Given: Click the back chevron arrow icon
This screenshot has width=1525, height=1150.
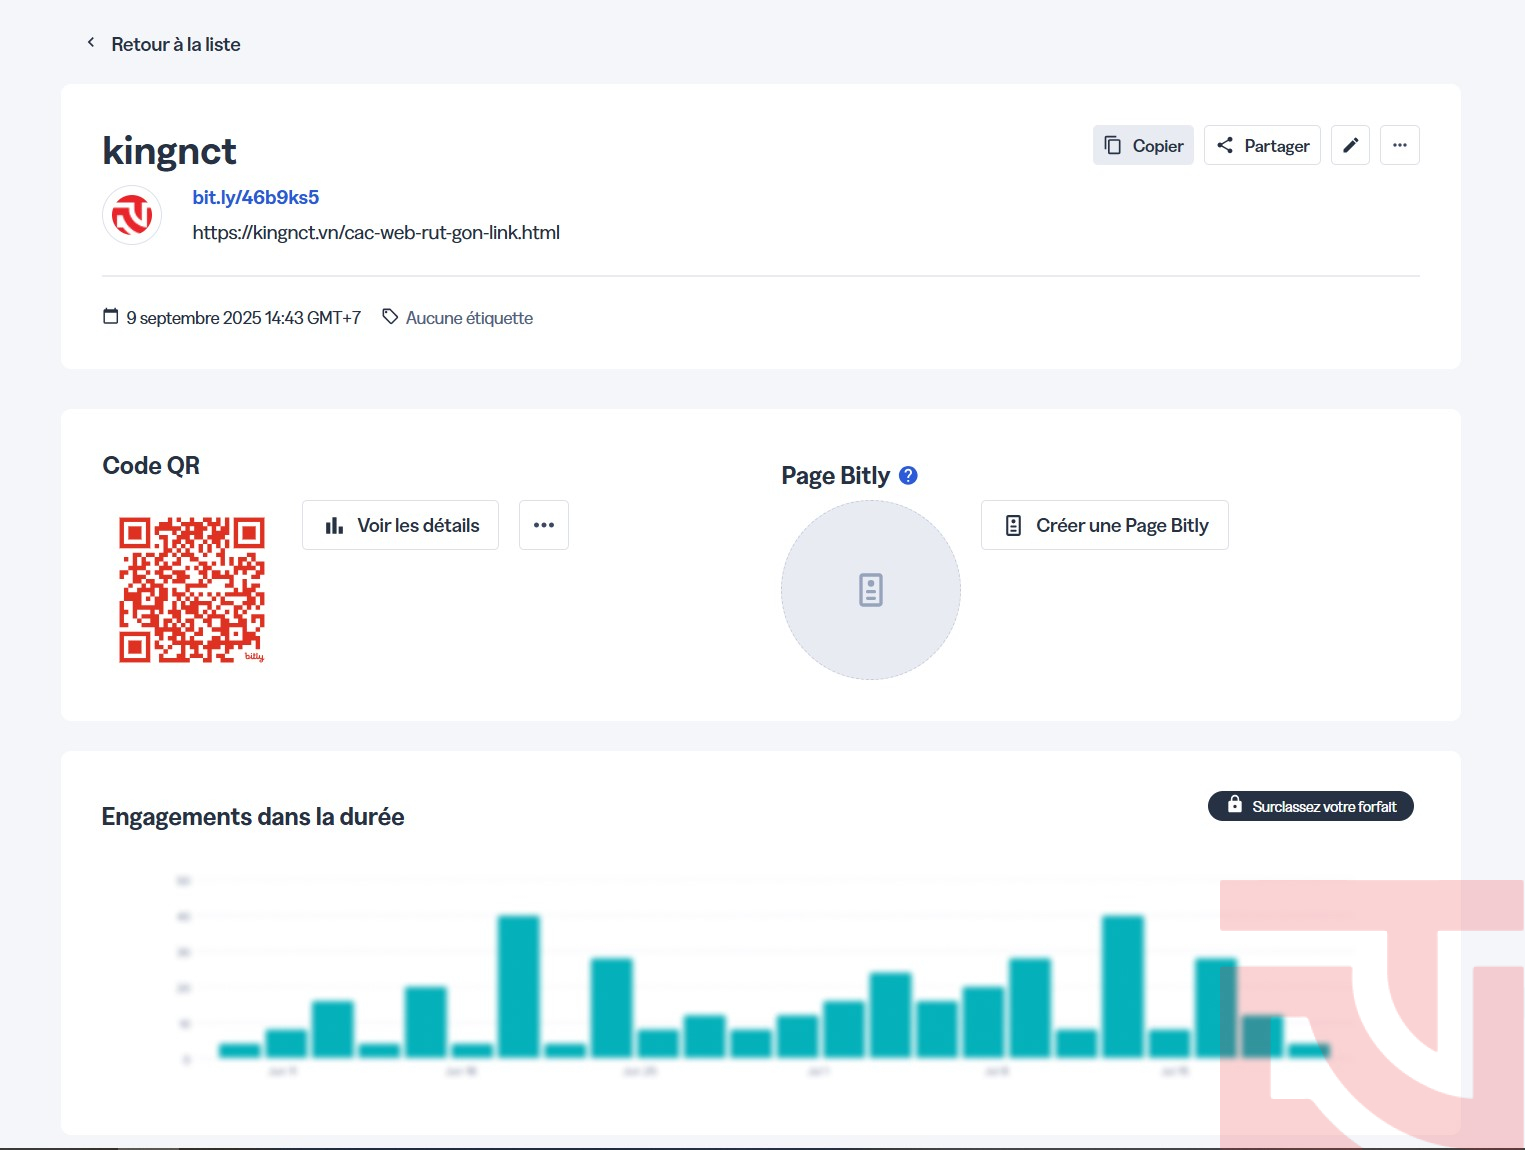Looking at the screenshot, I should (x=91, y=43).
